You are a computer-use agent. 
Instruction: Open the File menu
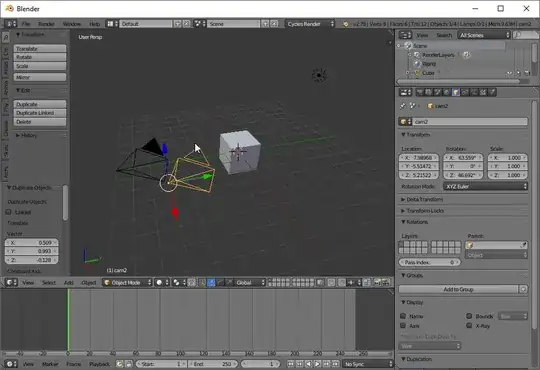26,24
